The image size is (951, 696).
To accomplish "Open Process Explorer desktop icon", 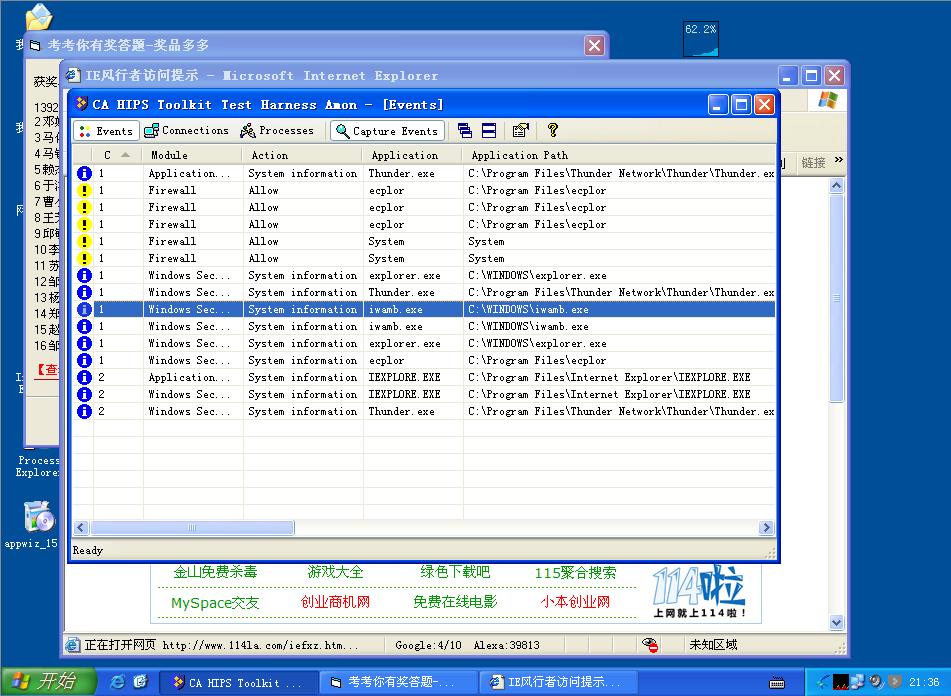I will [38, 466].
